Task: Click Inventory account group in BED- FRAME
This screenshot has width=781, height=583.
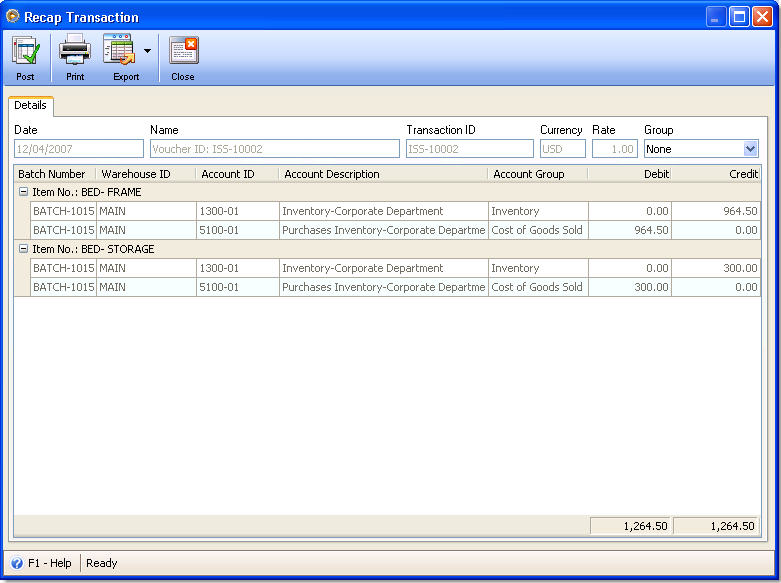Action: coord(538,211)
